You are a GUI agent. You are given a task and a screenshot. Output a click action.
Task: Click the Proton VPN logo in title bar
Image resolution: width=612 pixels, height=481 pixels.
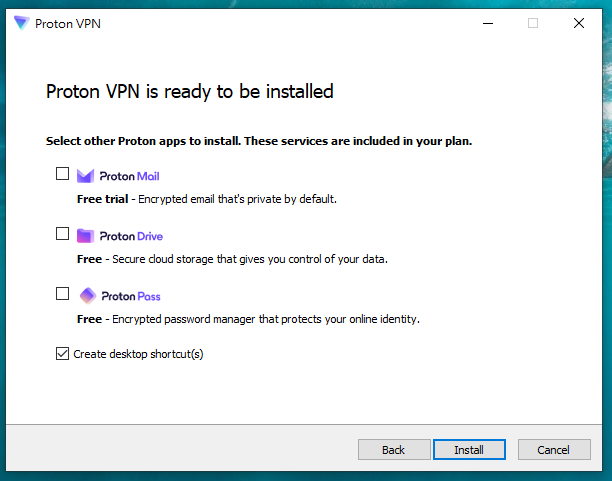pyautogui.click(x=21, y=23)
